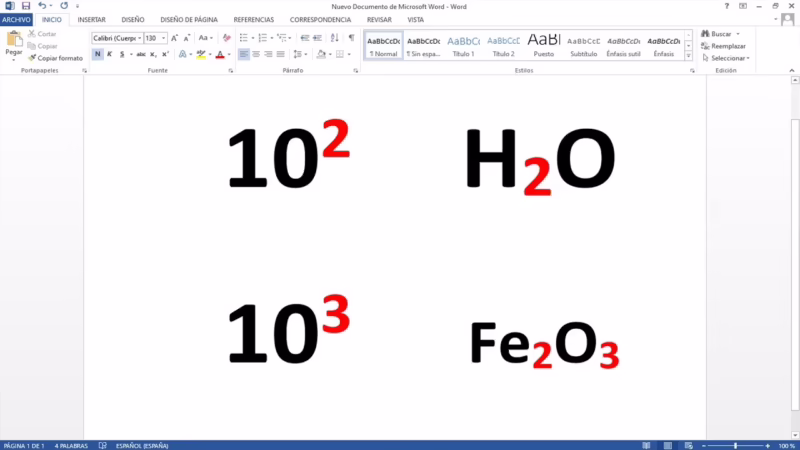Expand the Pegar paste options arrow
800x450 pixels.
click(x=14, y=60)
